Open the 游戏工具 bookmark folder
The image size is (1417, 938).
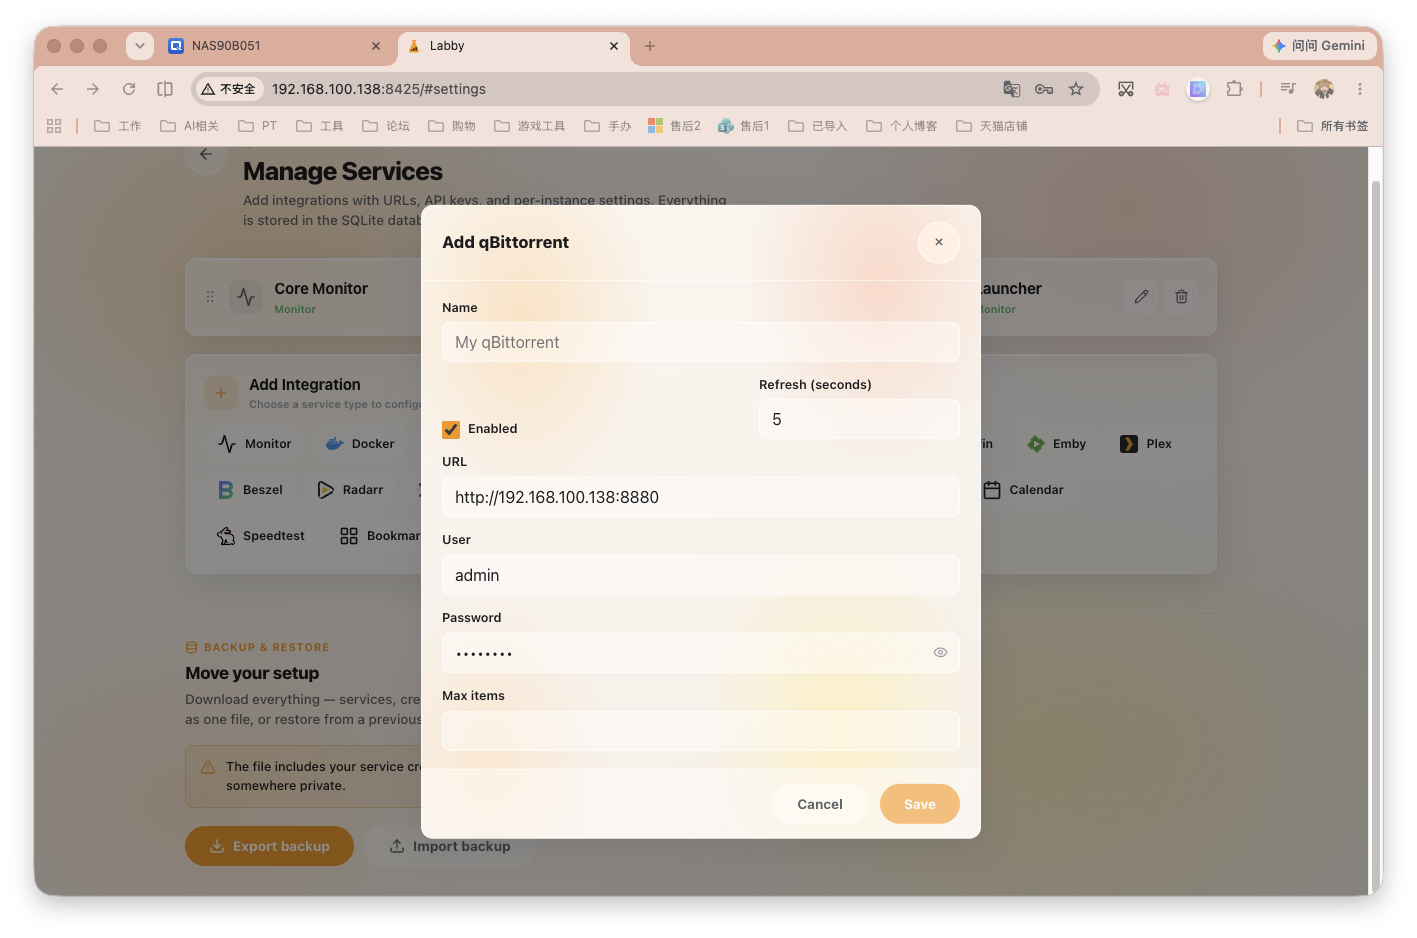[530, 126]
